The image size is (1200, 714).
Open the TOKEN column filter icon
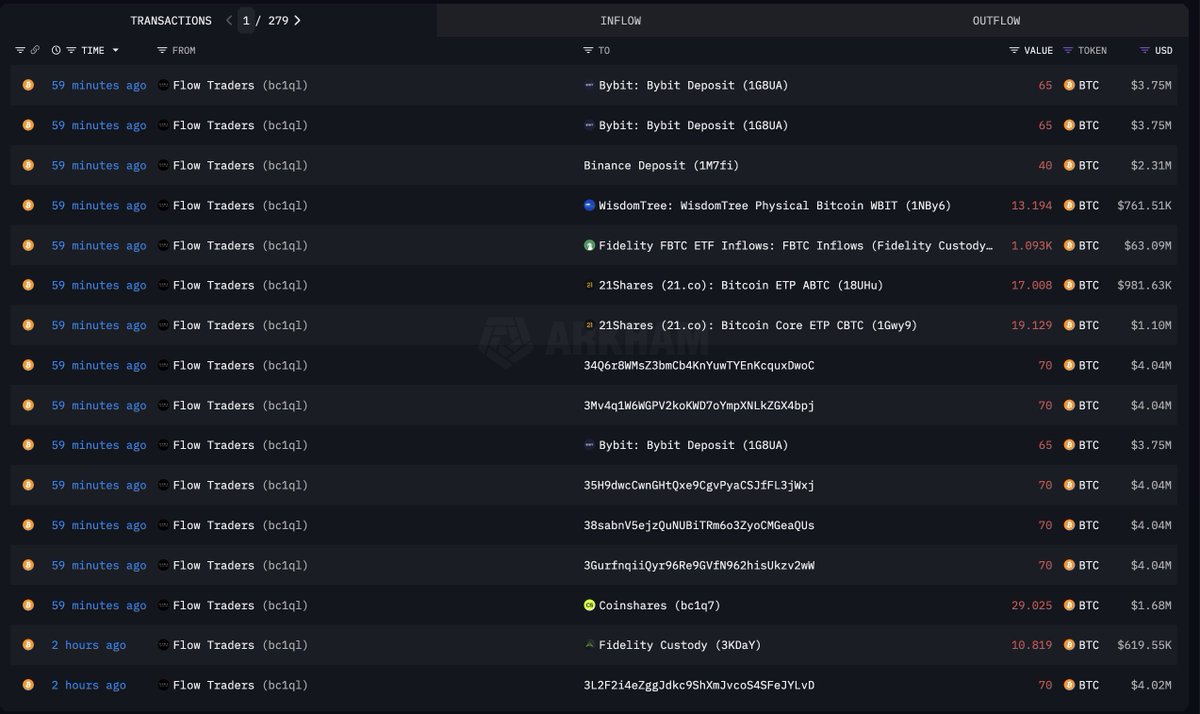[x=1068, y=50]
